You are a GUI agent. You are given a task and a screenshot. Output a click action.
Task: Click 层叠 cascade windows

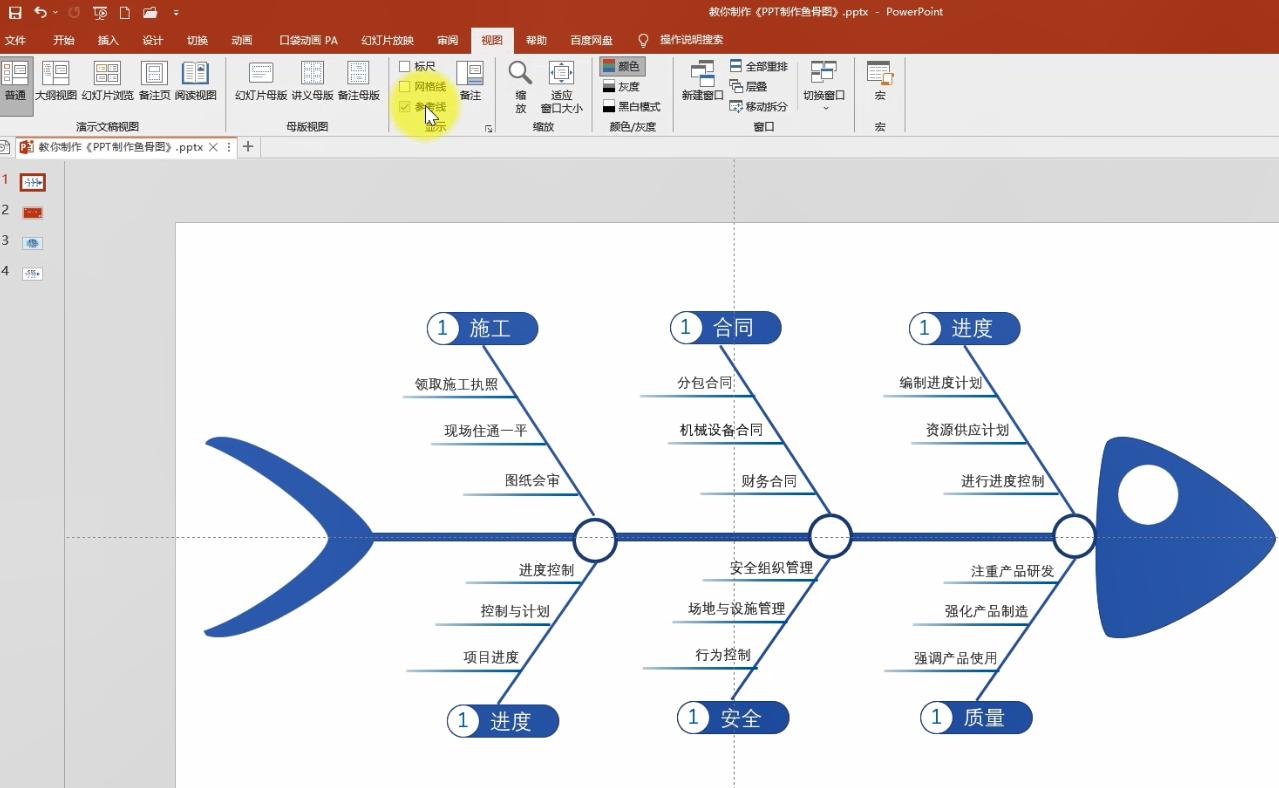748,87
